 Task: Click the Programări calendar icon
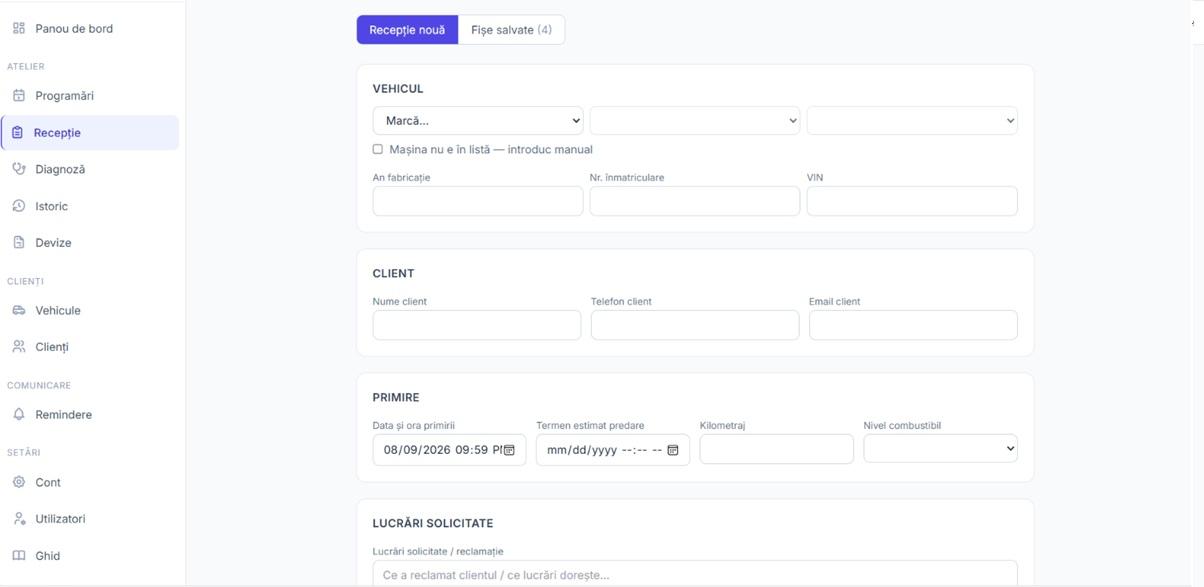18,96
